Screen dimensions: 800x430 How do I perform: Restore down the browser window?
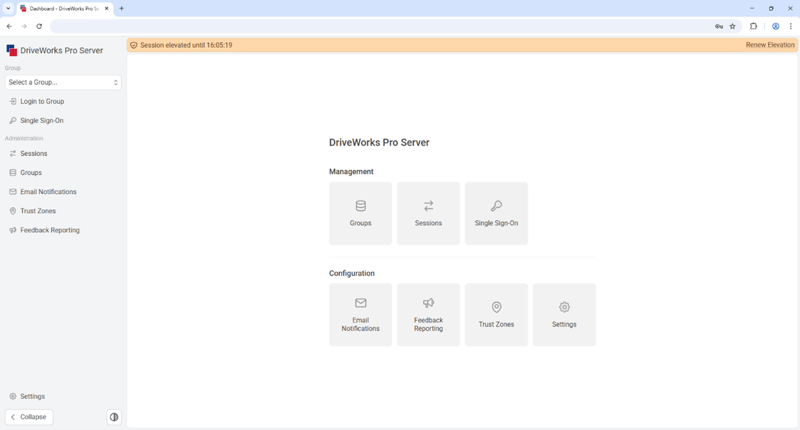point(771,8)
